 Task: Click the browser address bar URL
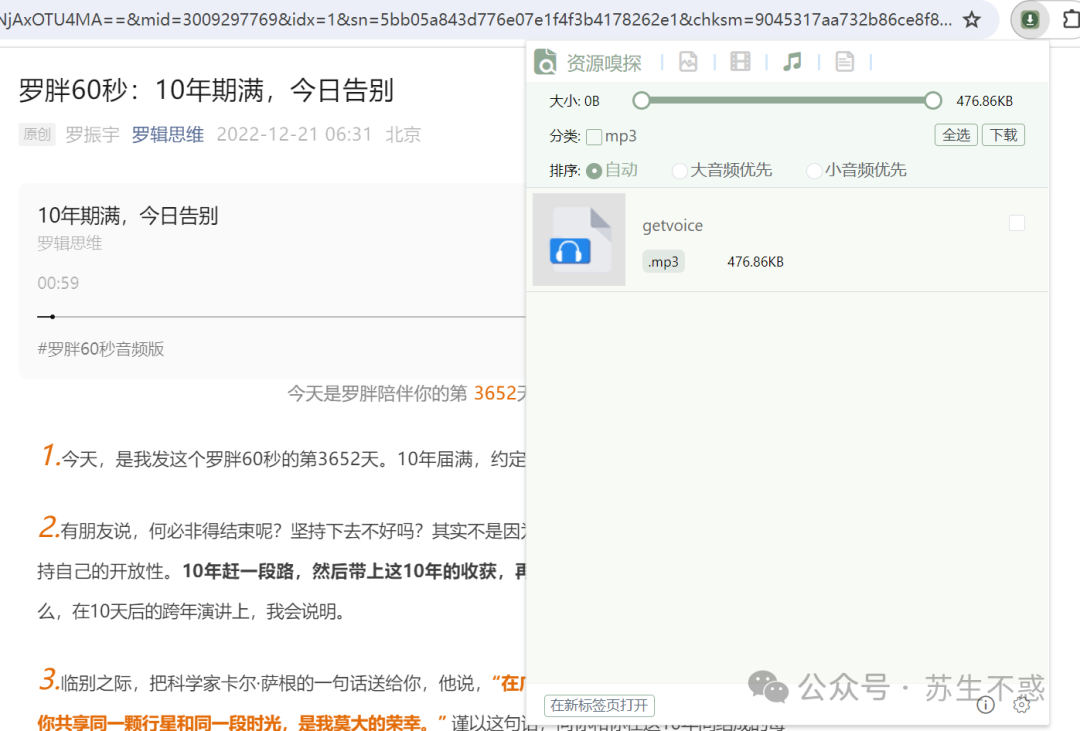[475, 19]
